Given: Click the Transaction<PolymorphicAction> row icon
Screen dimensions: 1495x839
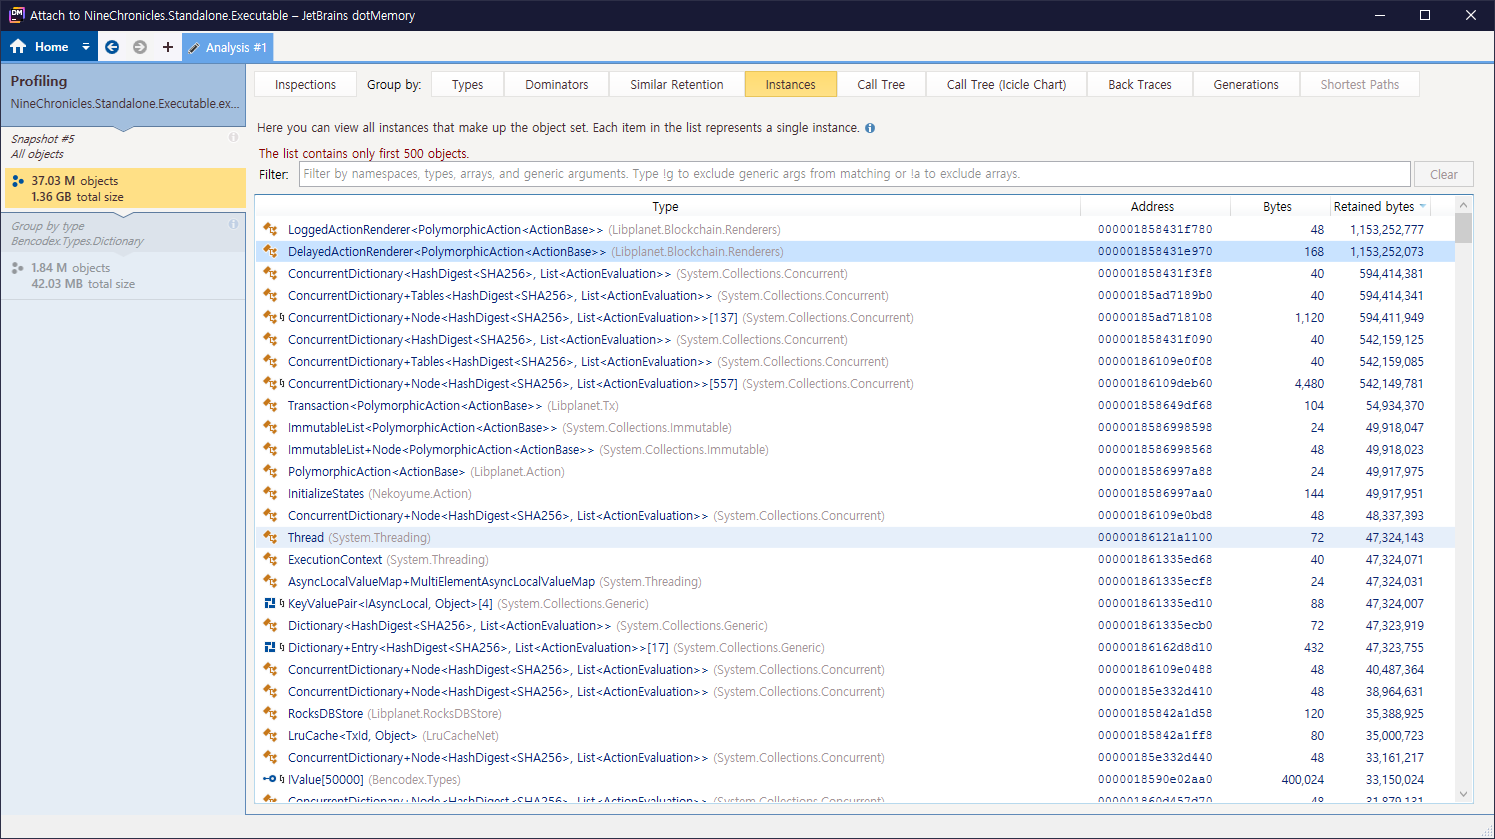Looking at the screenshot, I should tap(270, 405).
